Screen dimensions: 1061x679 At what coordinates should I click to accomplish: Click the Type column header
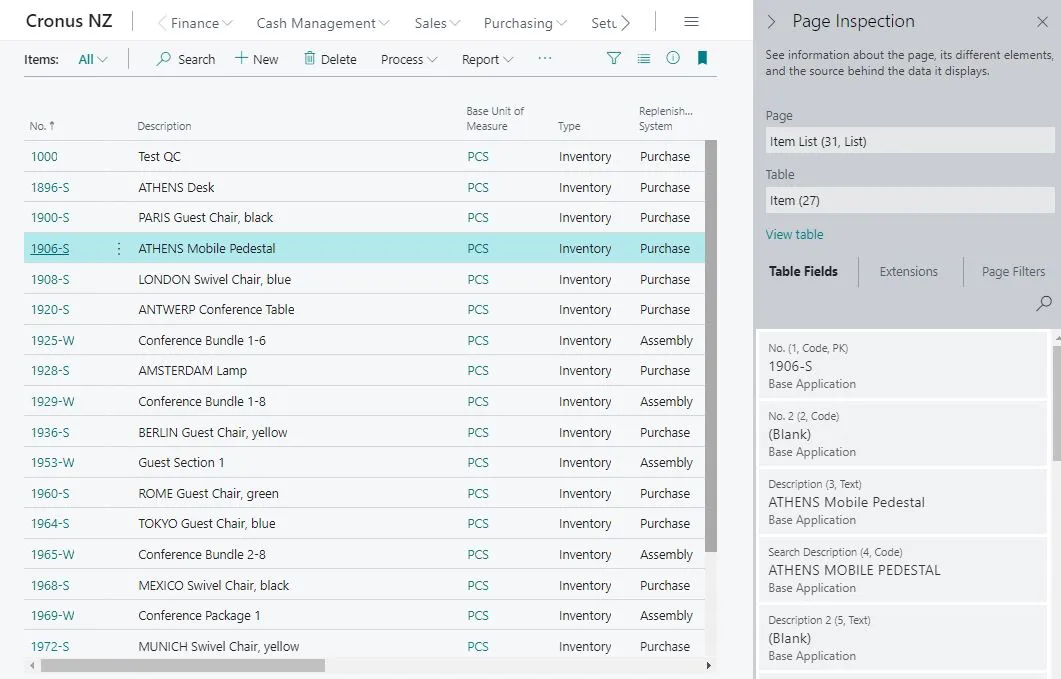point(569,126)
